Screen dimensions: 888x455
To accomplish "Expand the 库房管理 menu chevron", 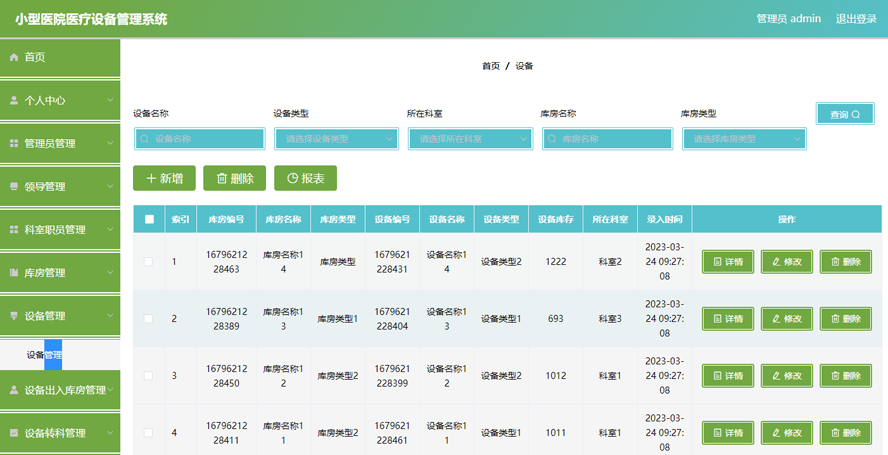I will coord(110,273).
